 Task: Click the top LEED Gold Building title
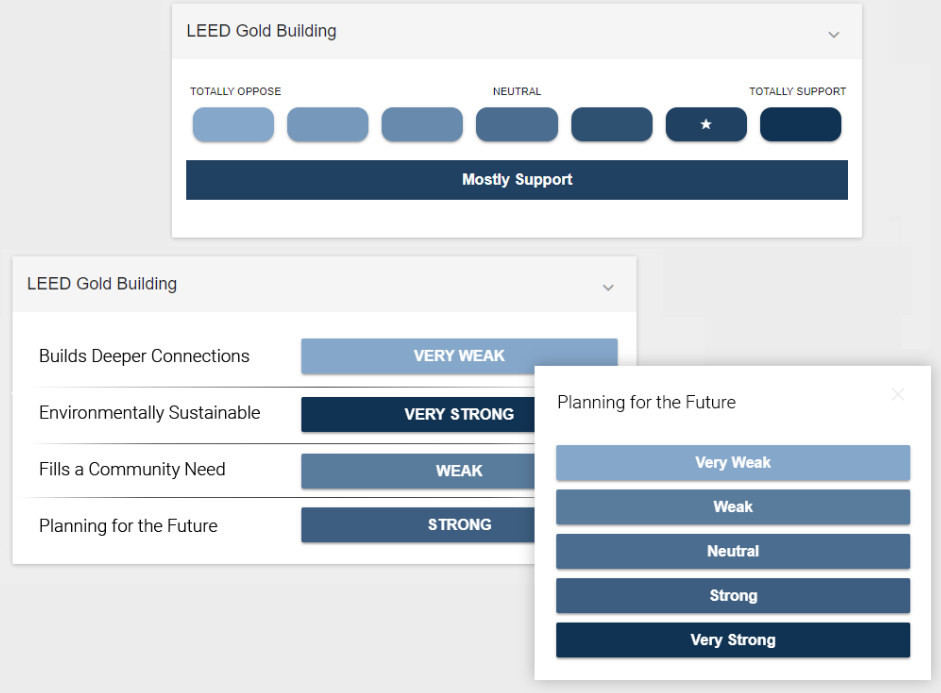(261, 31)
